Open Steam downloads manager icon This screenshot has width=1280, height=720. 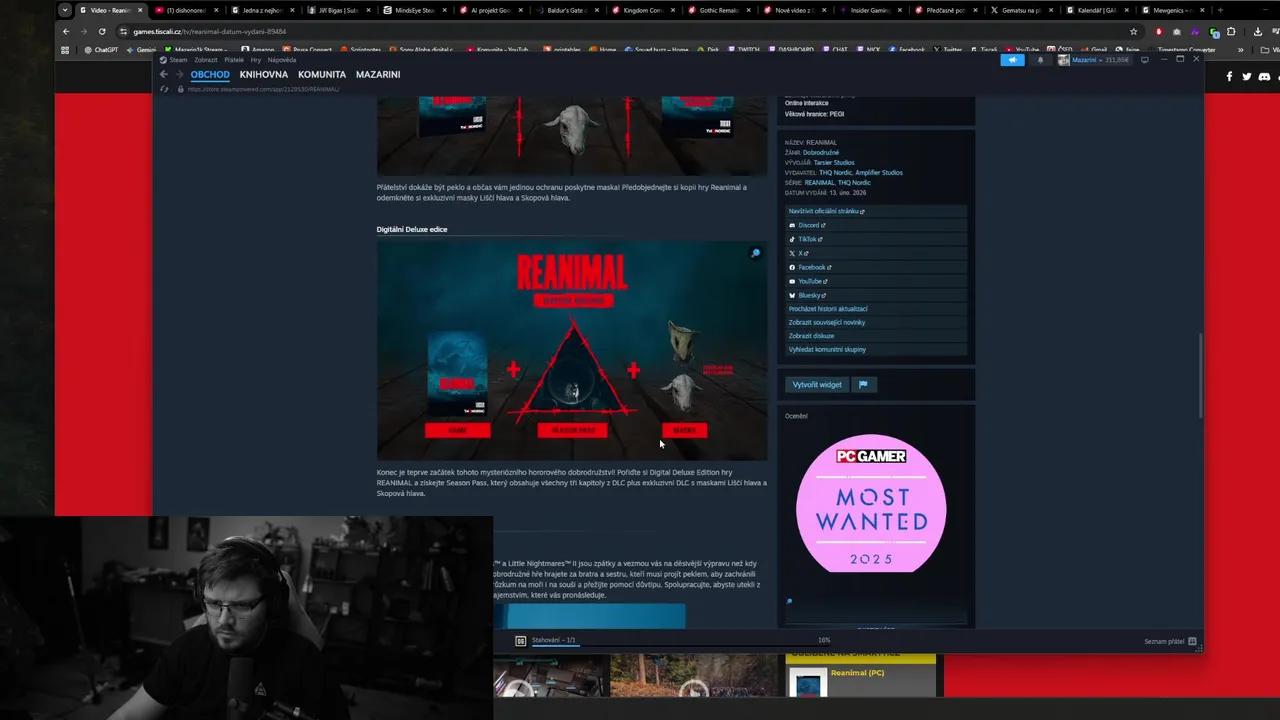click(521, 640)
